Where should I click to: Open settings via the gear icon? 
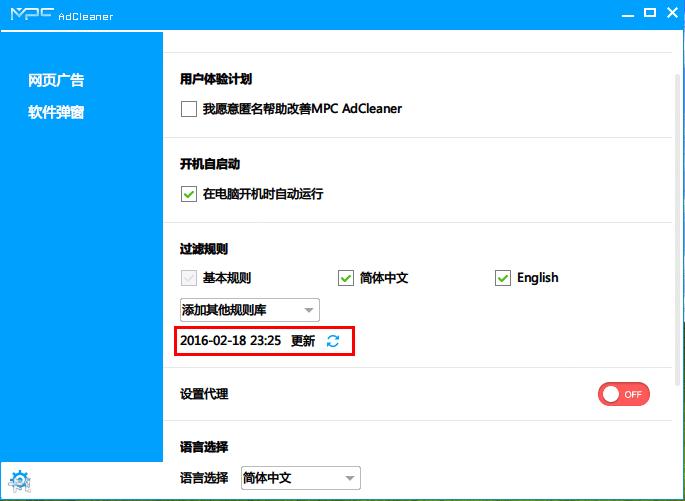click(20, 481)
